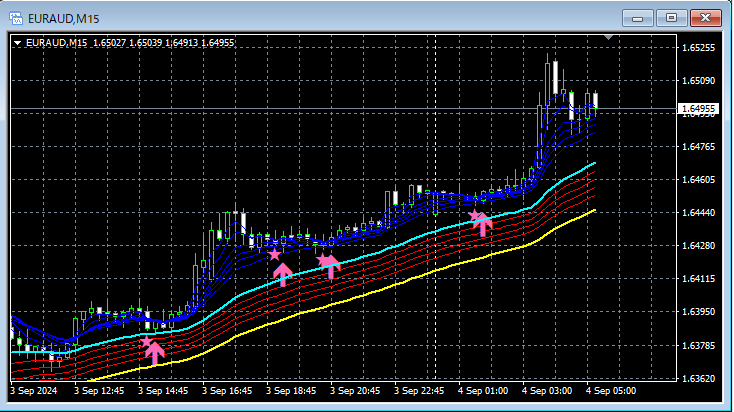The height and width of the screenshot is (412, 734).
Task: Click the 4 Sep 05:00 time label
Action: (611, 390)
